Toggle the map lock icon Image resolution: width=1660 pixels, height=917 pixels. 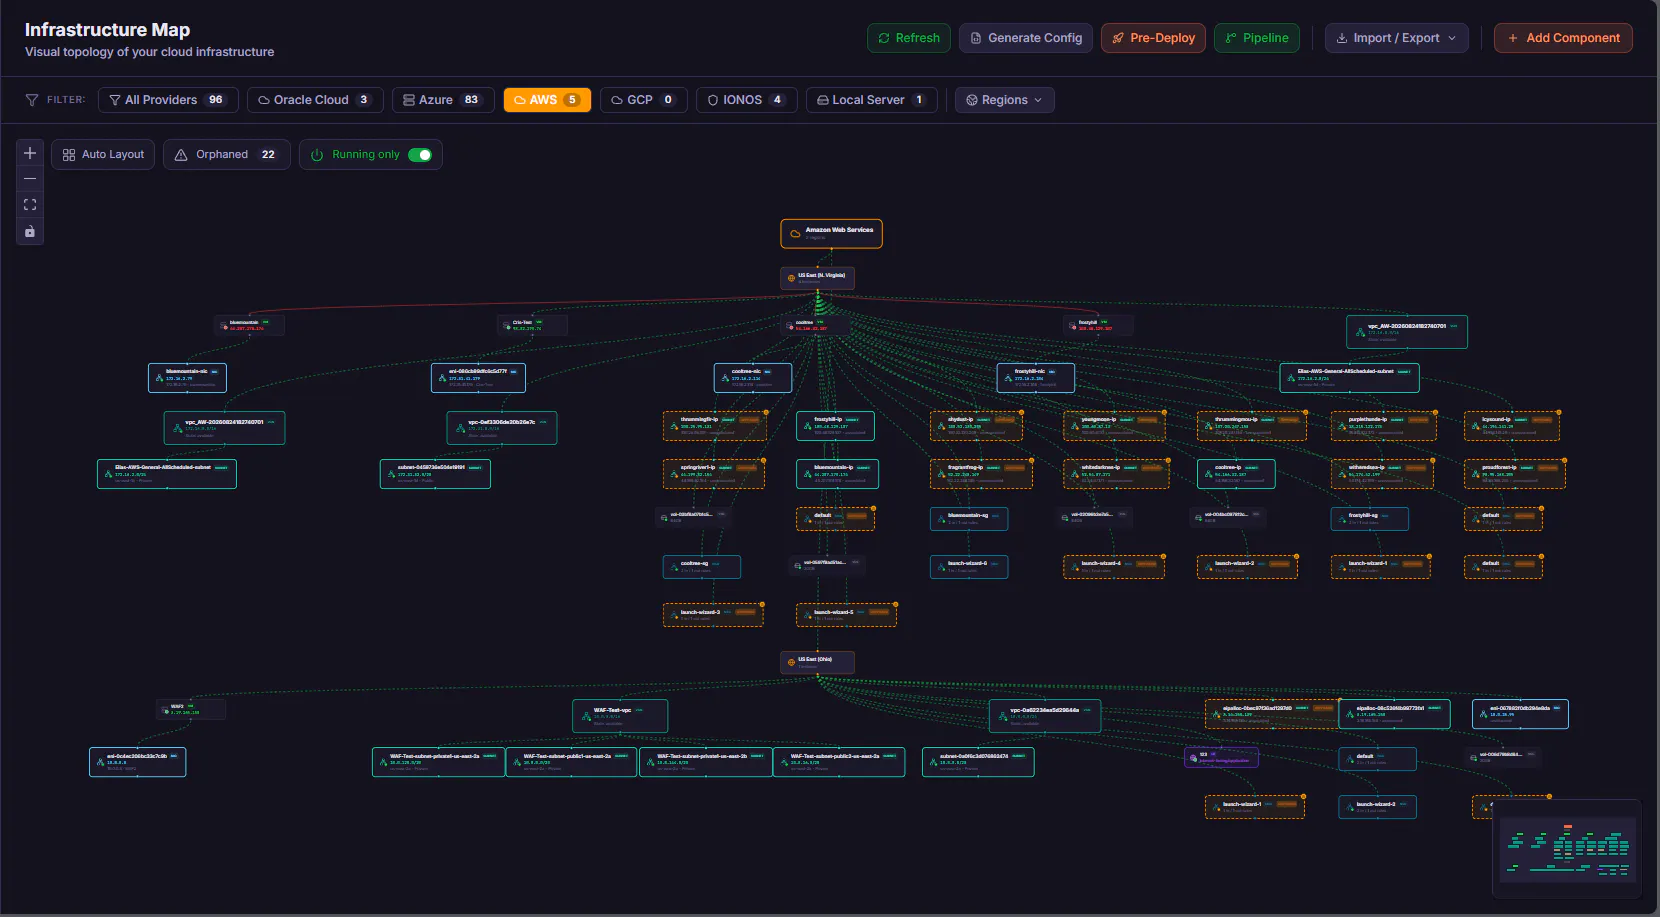tap(30, 231)
